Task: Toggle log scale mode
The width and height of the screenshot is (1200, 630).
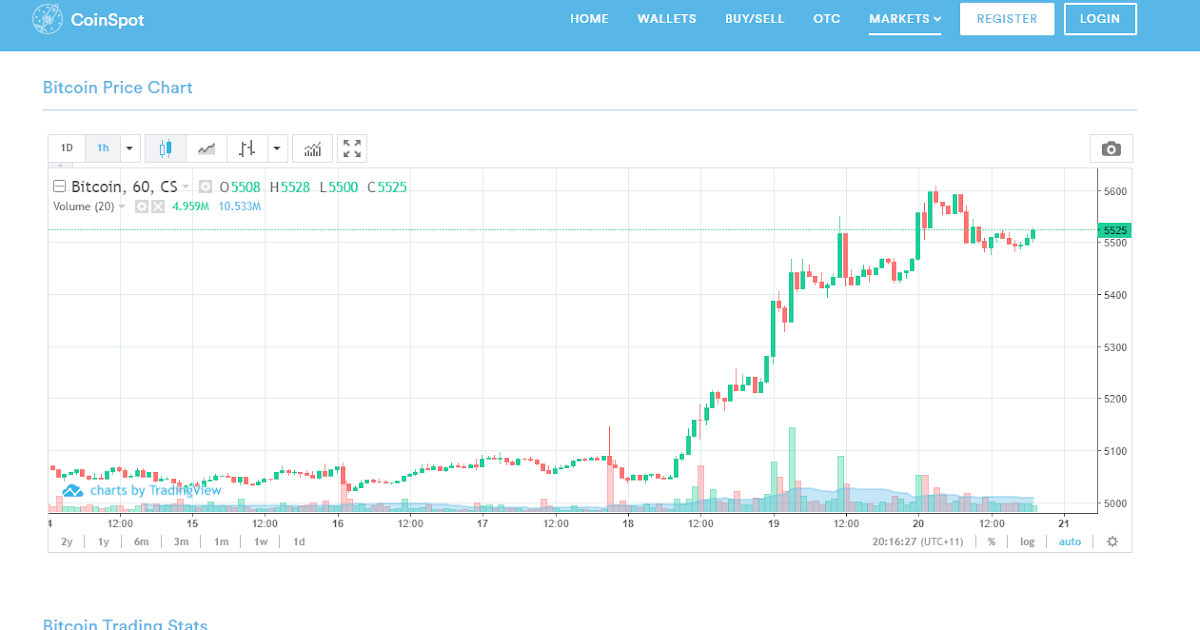Action: pos(1027,541)
